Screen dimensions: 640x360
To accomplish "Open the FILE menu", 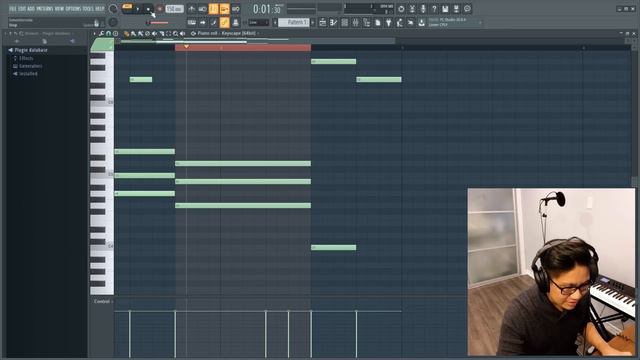I will pos(13,9).
